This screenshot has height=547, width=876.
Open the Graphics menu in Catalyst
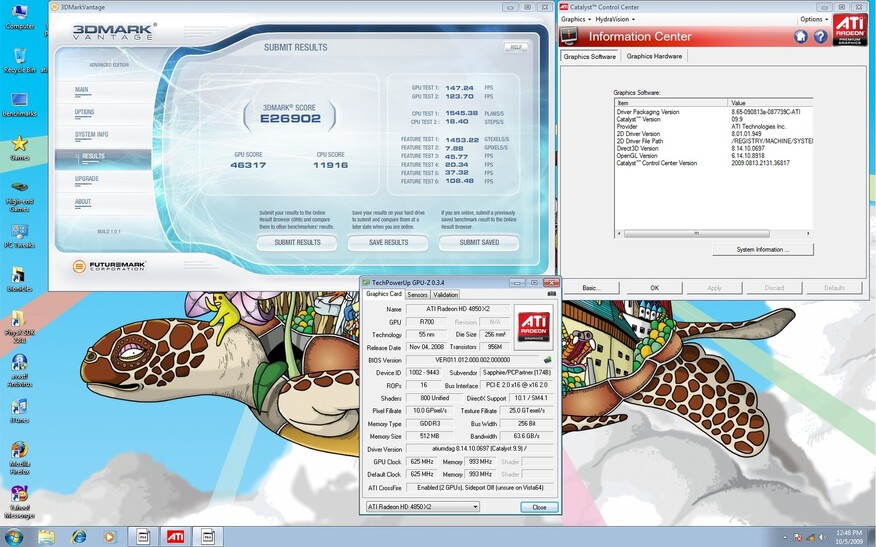(575, 19)
